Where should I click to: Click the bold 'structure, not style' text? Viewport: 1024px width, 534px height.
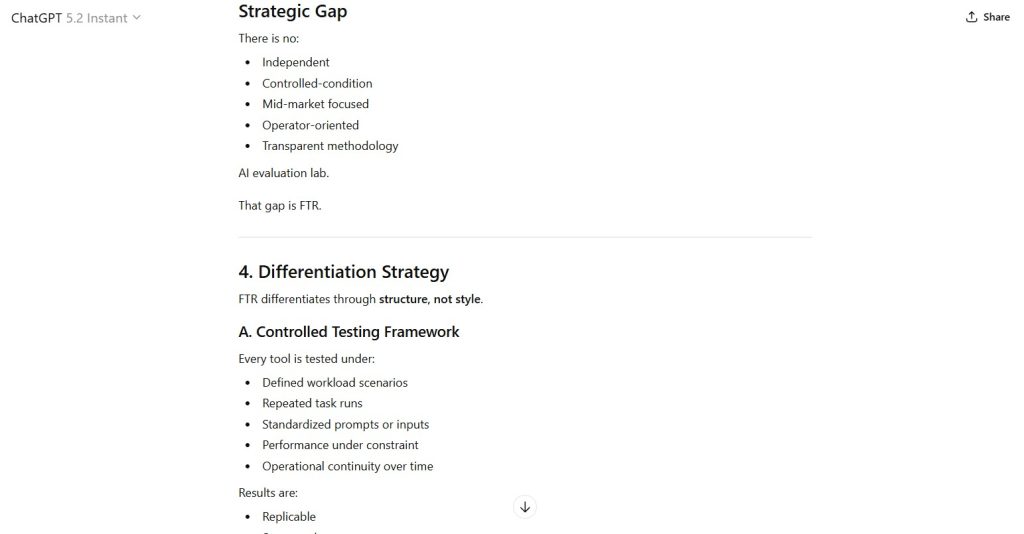tap(430, 299)
